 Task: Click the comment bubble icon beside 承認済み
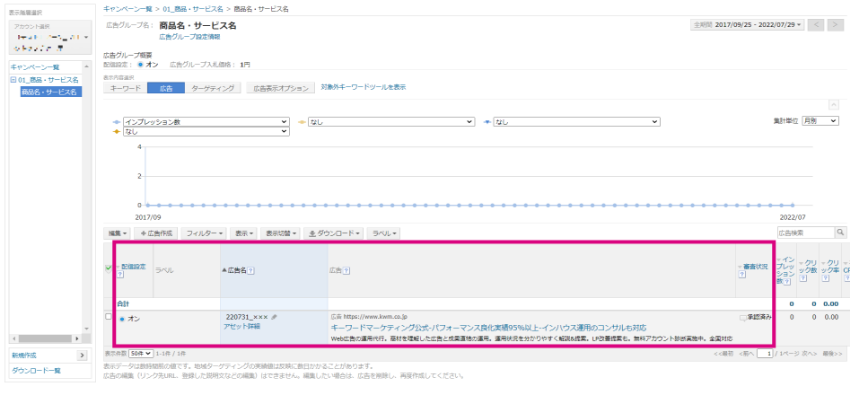[x=743, y=318]
